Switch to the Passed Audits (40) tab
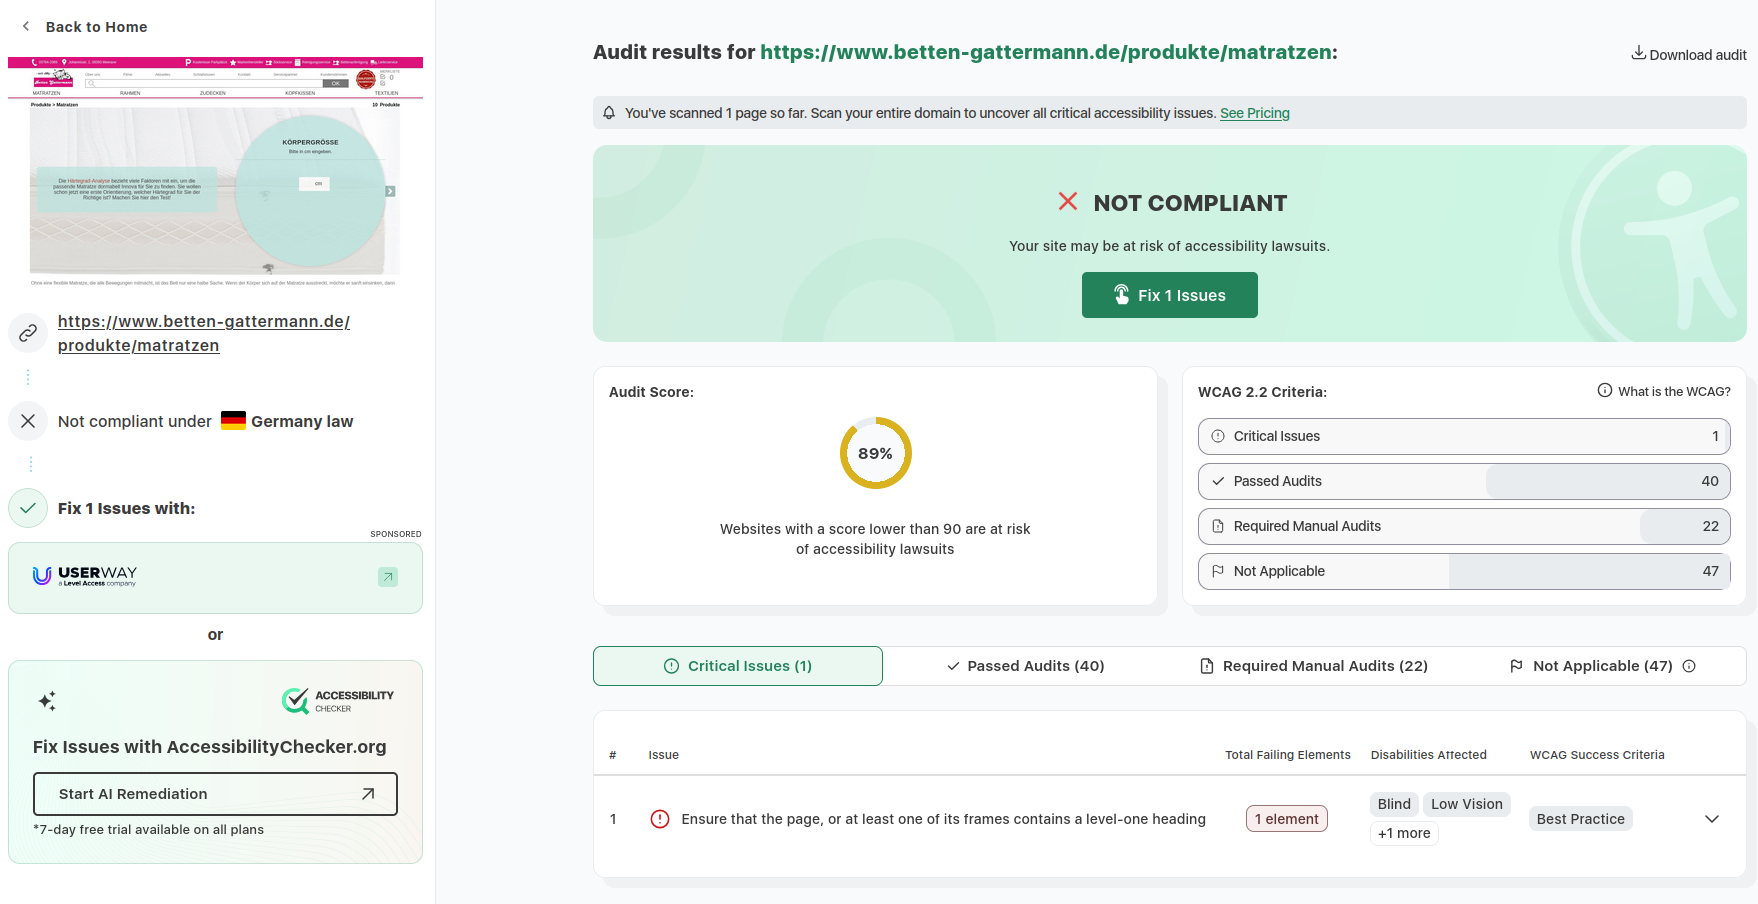The image size is (1758, 904). tap(1026, 666)
